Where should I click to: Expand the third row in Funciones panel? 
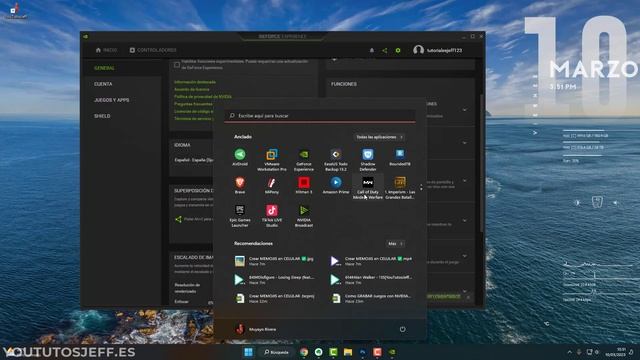point(464,180)
